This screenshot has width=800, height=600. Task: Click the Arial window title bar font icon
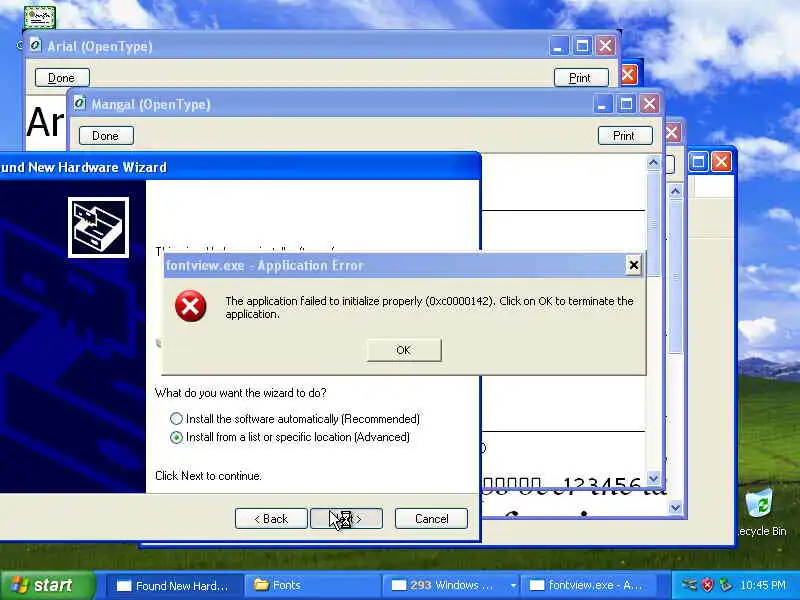click(x=35, y=45)
